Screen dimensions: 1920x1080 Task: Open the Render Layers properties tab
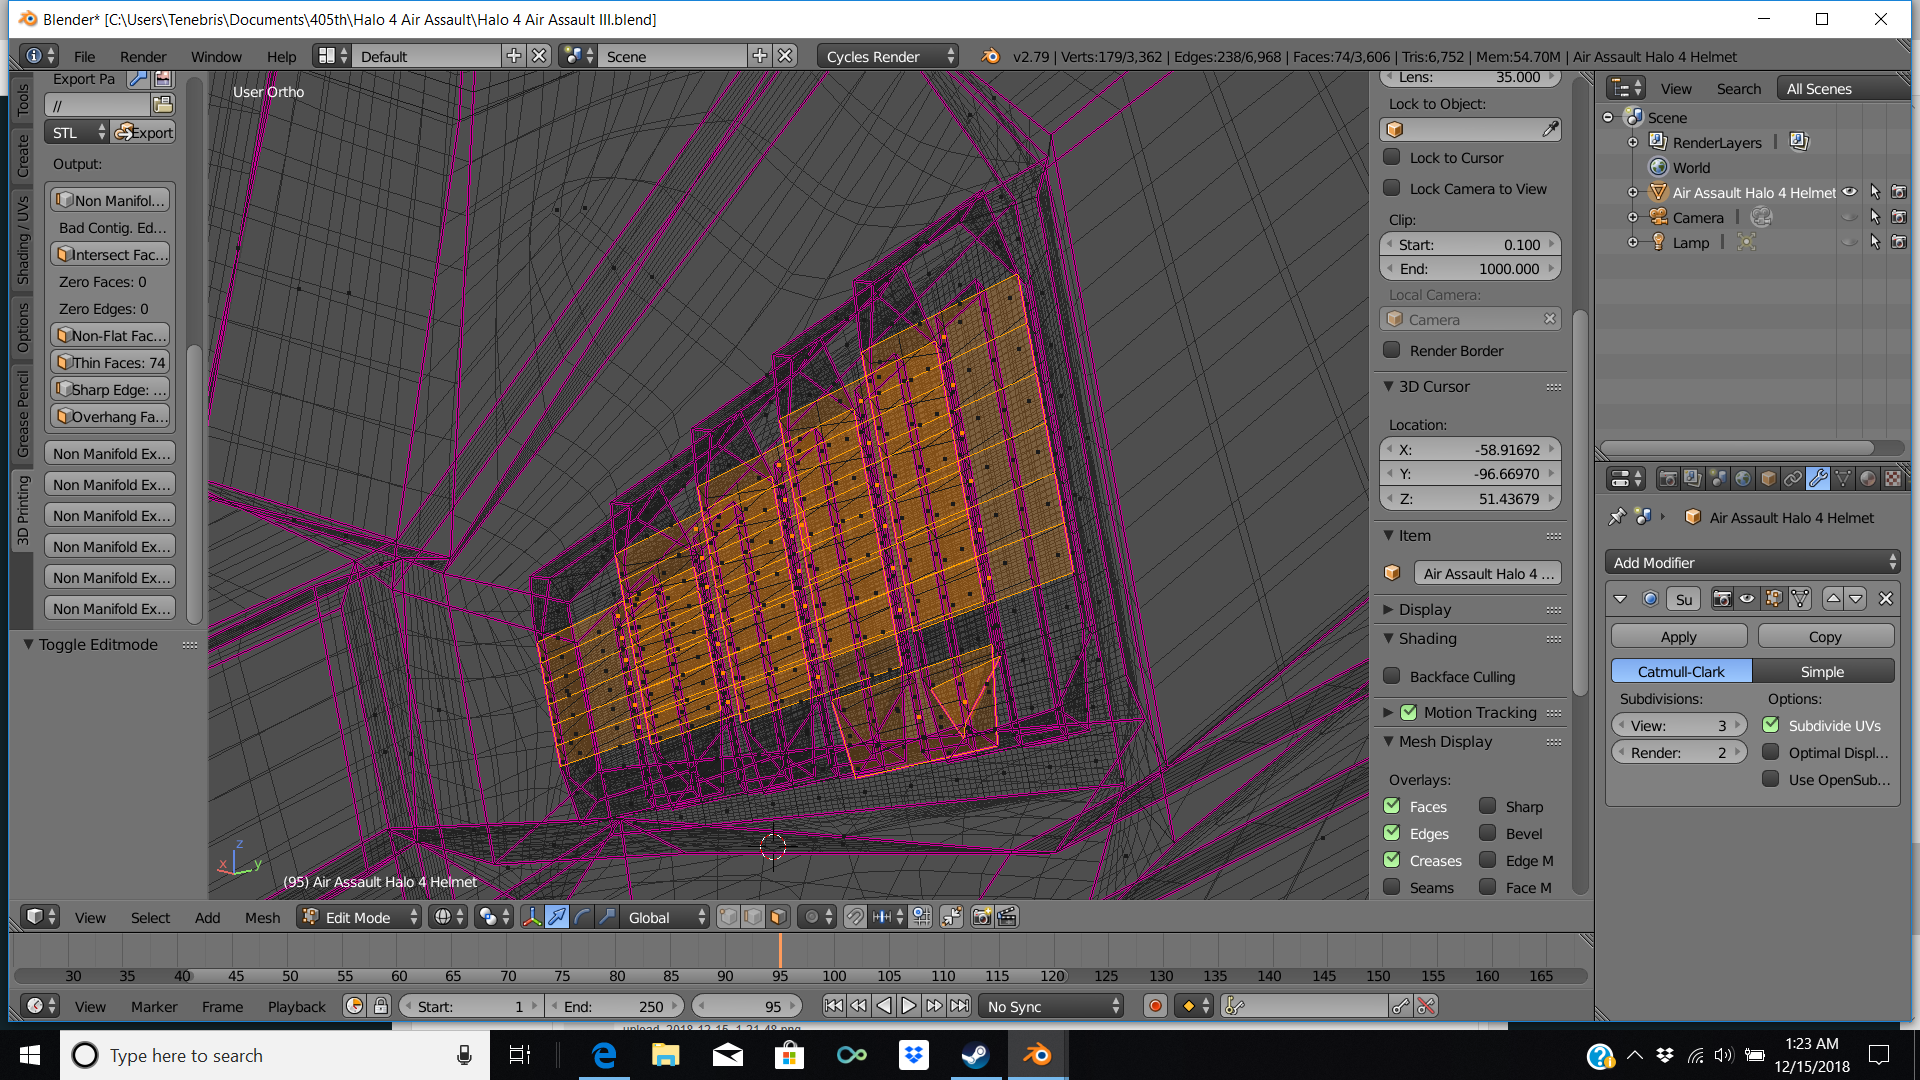pos(1692,479)
